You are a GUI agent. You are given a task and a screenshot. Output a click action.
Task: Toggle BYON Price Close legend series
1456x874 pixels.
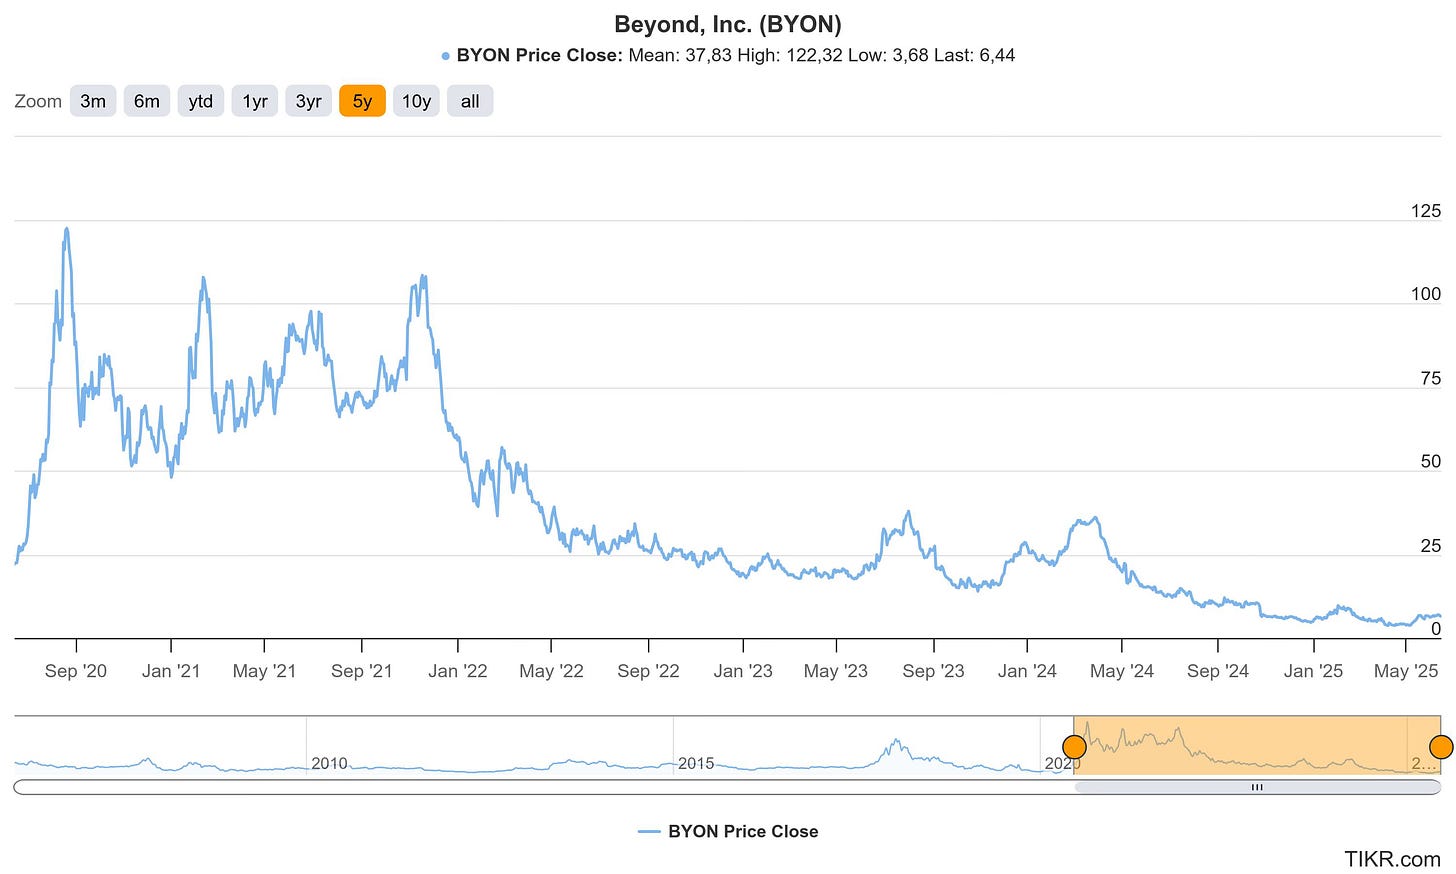point(728,831)
